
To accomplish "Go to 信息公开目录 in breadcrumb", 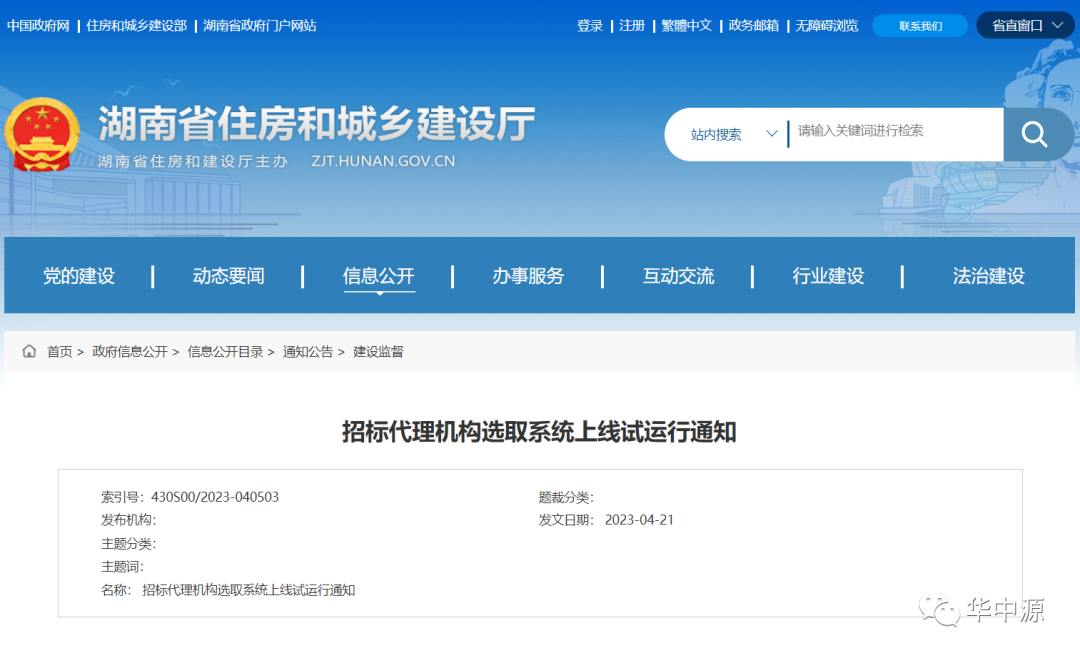I will [x=225, y=352].
